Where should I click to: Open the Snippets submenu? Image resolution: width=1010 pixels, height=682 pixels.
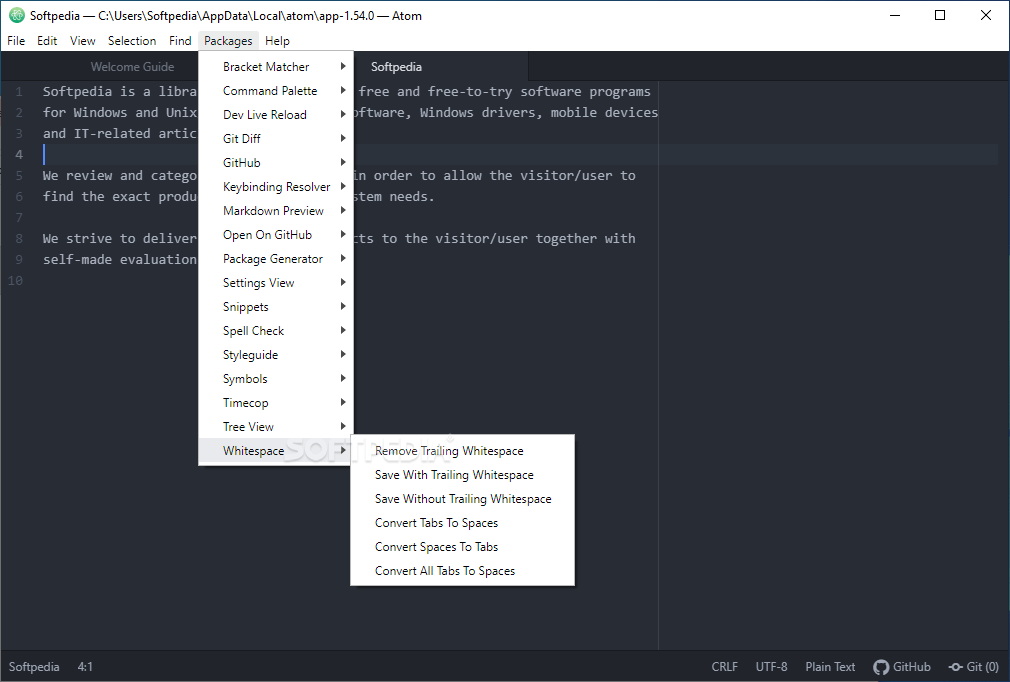[x=276, y=307]
